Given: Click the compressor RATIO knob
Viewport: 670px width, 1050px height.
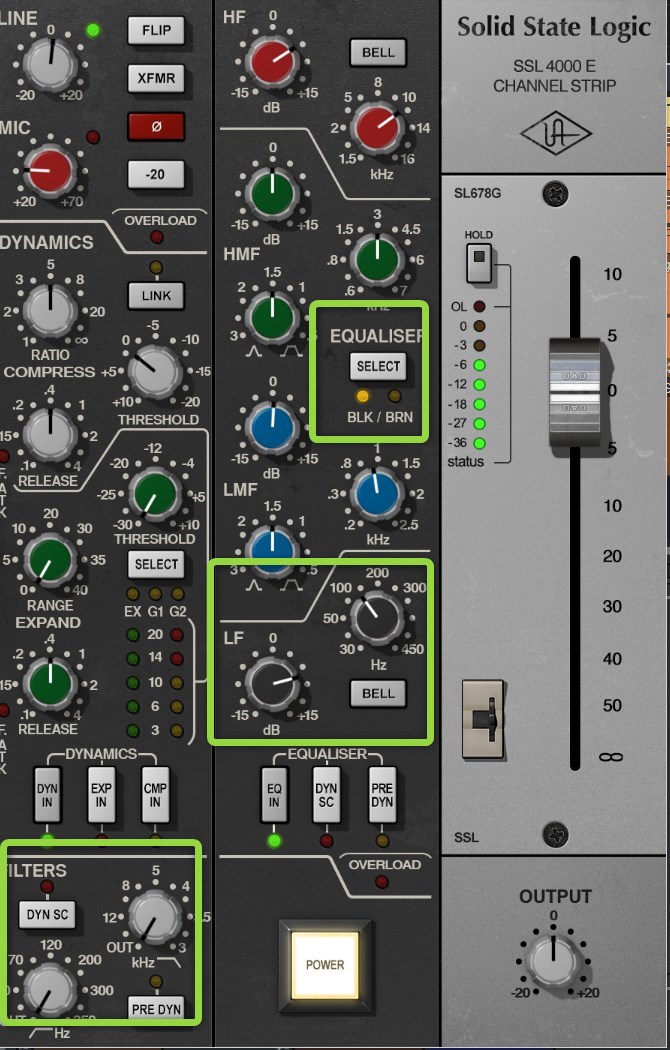Looking at the screenshot, I should pyautogui.click(x=50, y=310).
